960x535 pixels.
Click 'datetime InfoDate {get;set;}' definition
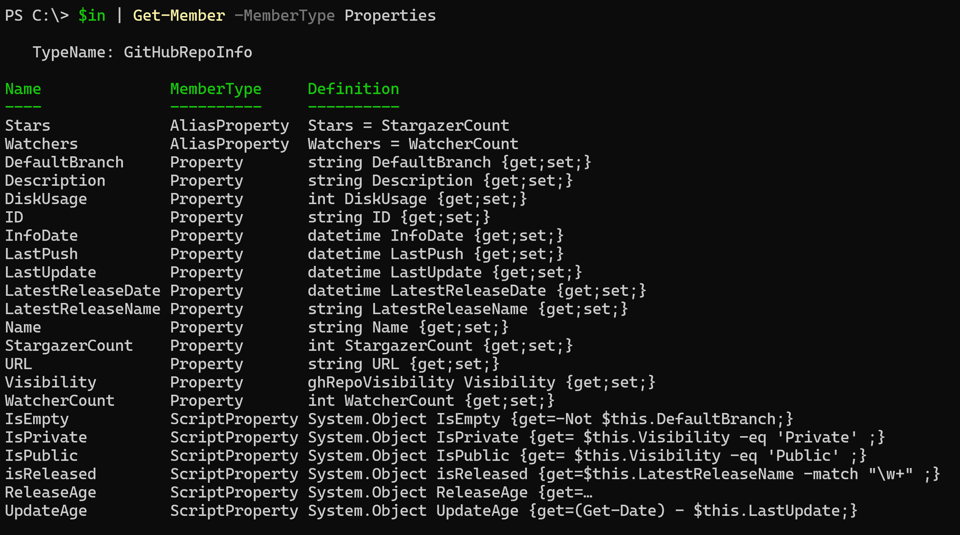click(436, 236)
